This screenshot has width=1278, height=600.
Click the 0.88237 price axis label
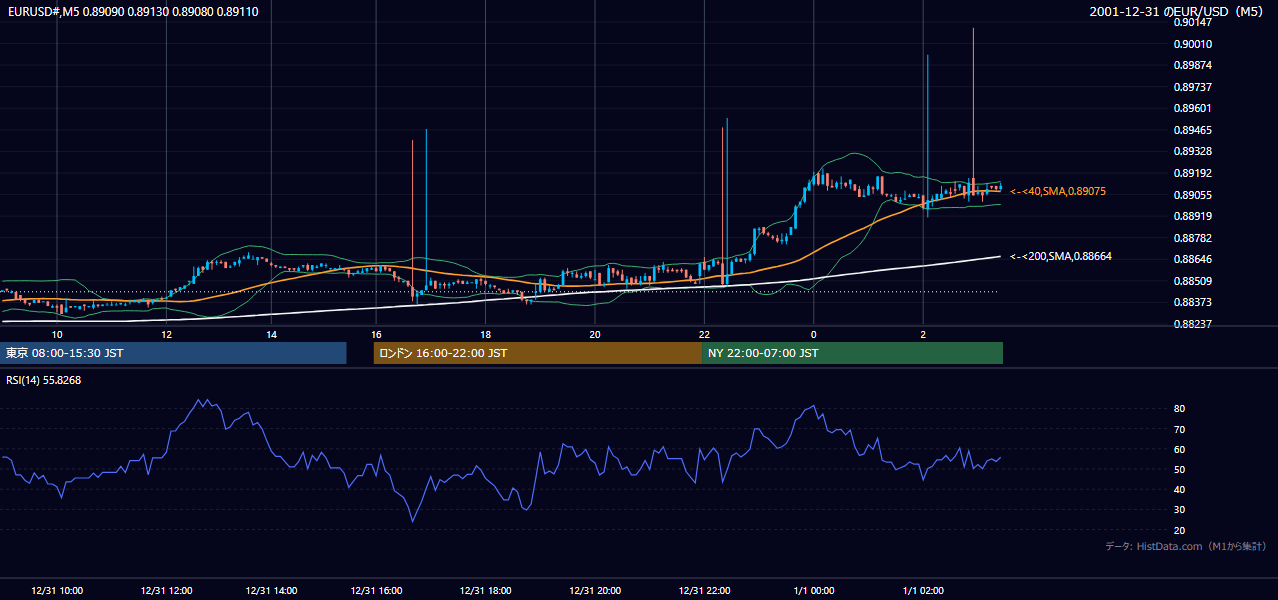tap(1192, 324)
